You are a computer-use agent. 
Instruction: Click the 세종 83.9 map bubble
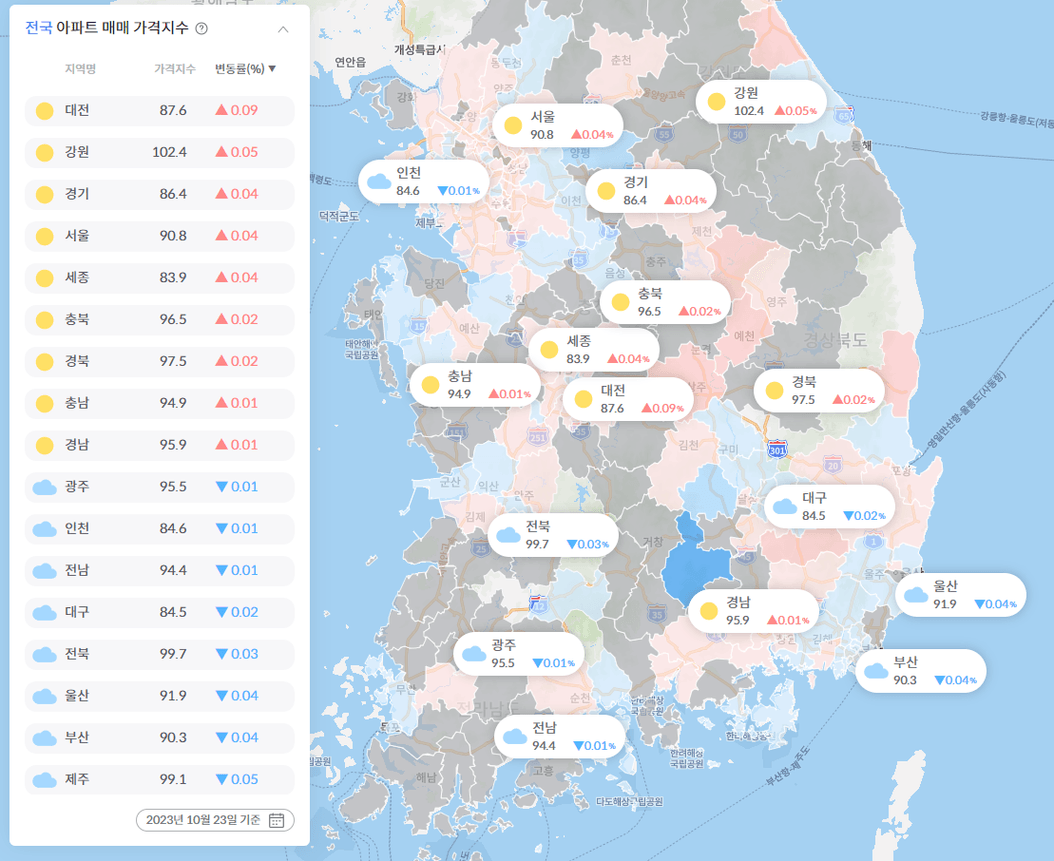[x=594, y=350]
